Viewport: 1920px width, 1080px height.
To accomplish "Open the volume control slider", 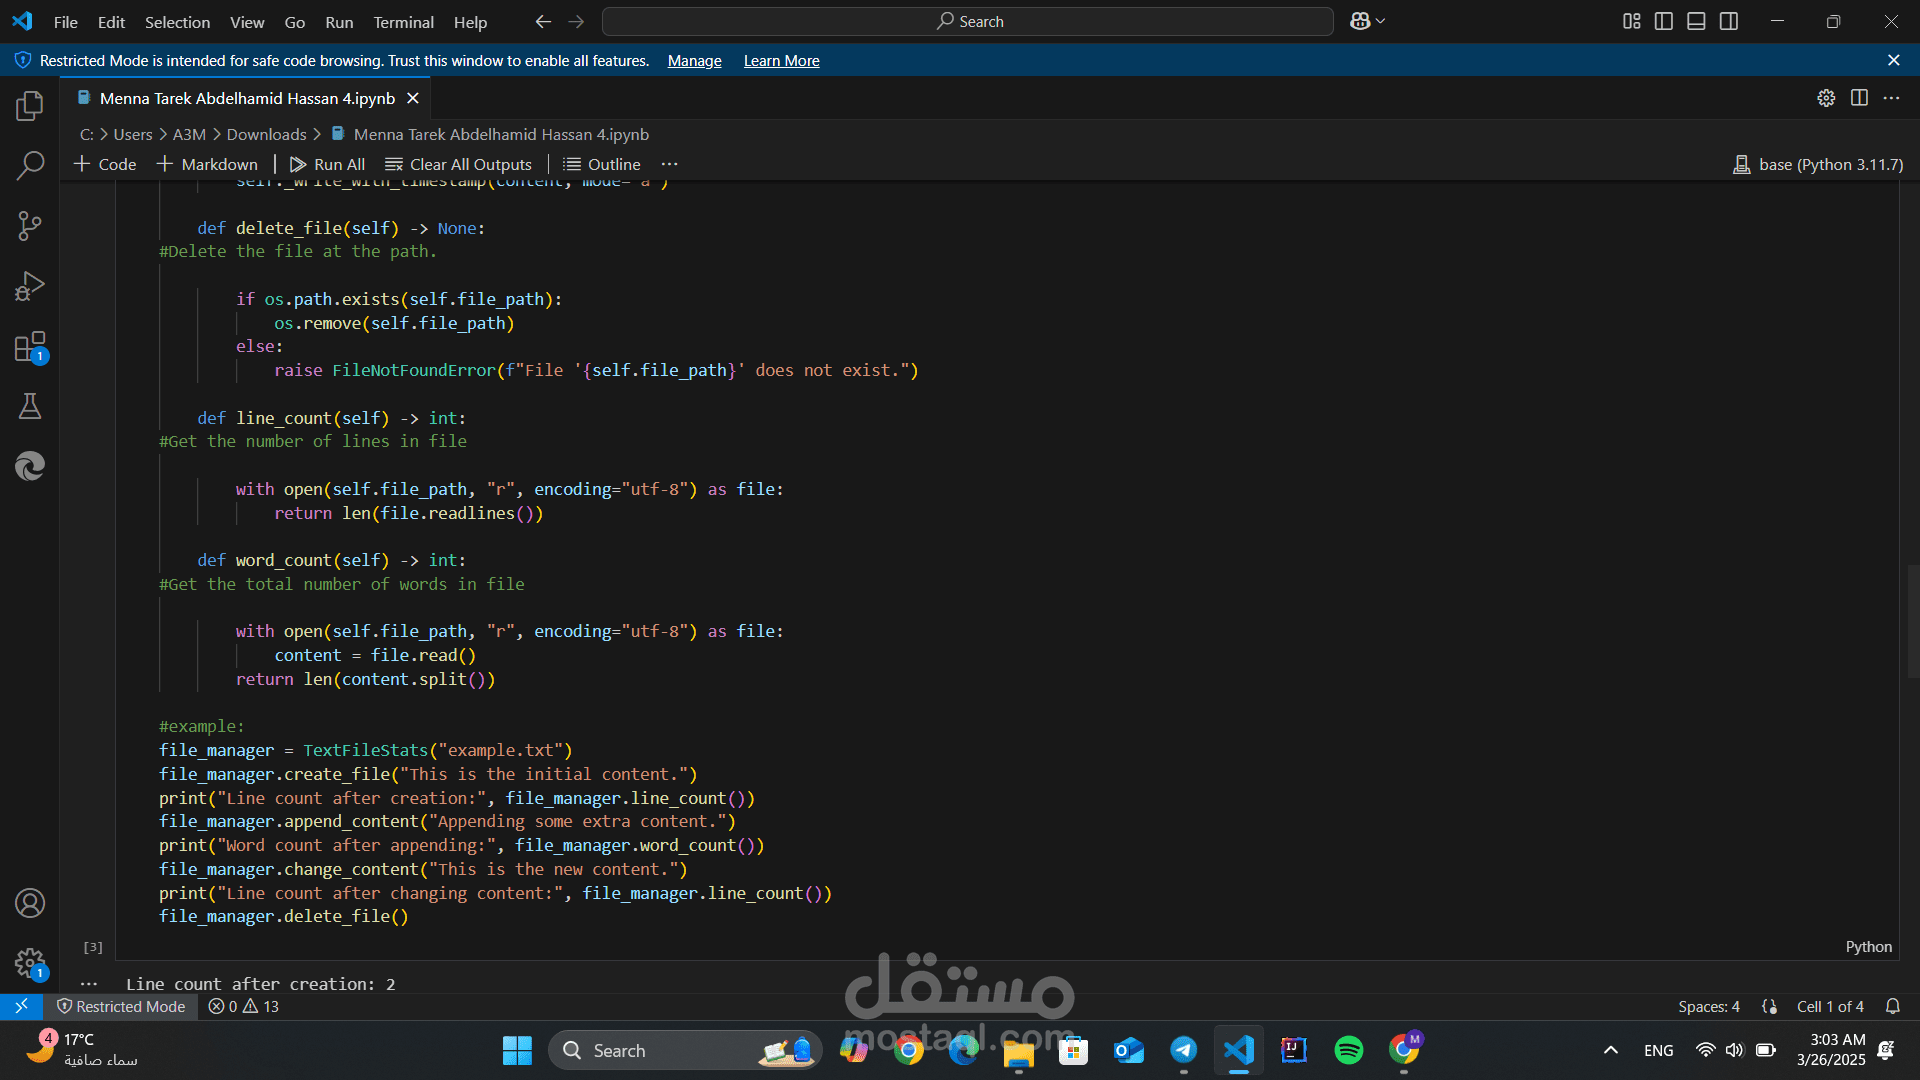I will click(x=1733, y=1050).
